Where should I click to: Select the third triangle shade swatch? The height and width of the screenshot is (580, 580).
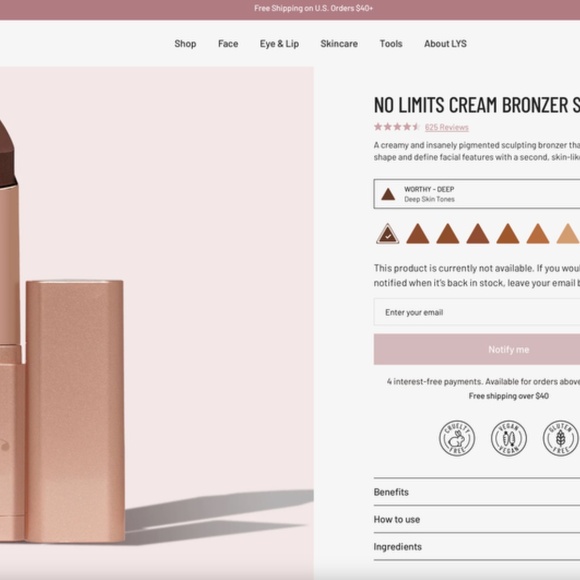tap(448, 234)
